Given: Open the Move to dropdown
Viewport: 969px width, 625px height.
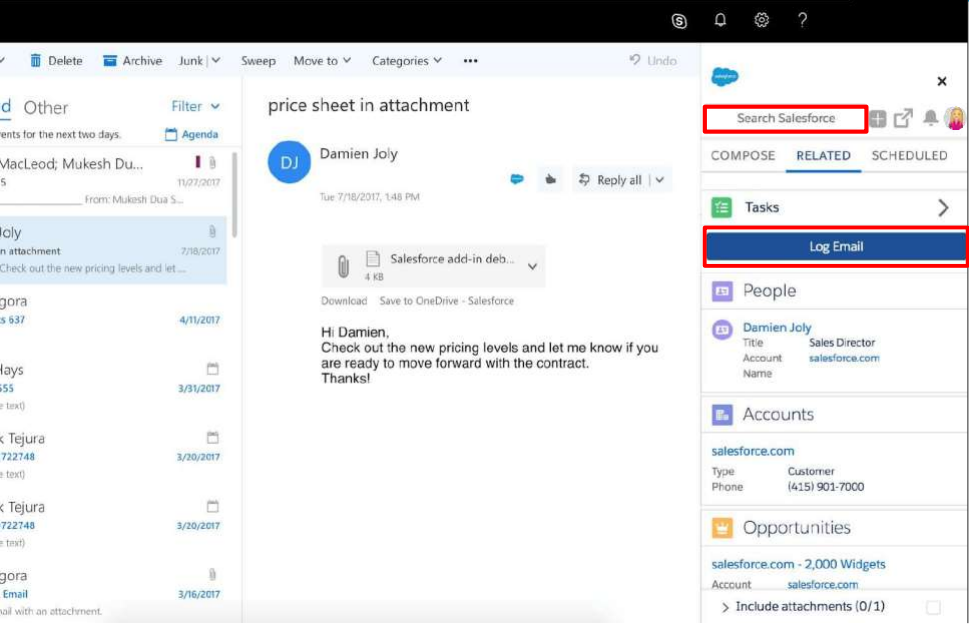Looking at the screenshot, I should tap(322, 61).
